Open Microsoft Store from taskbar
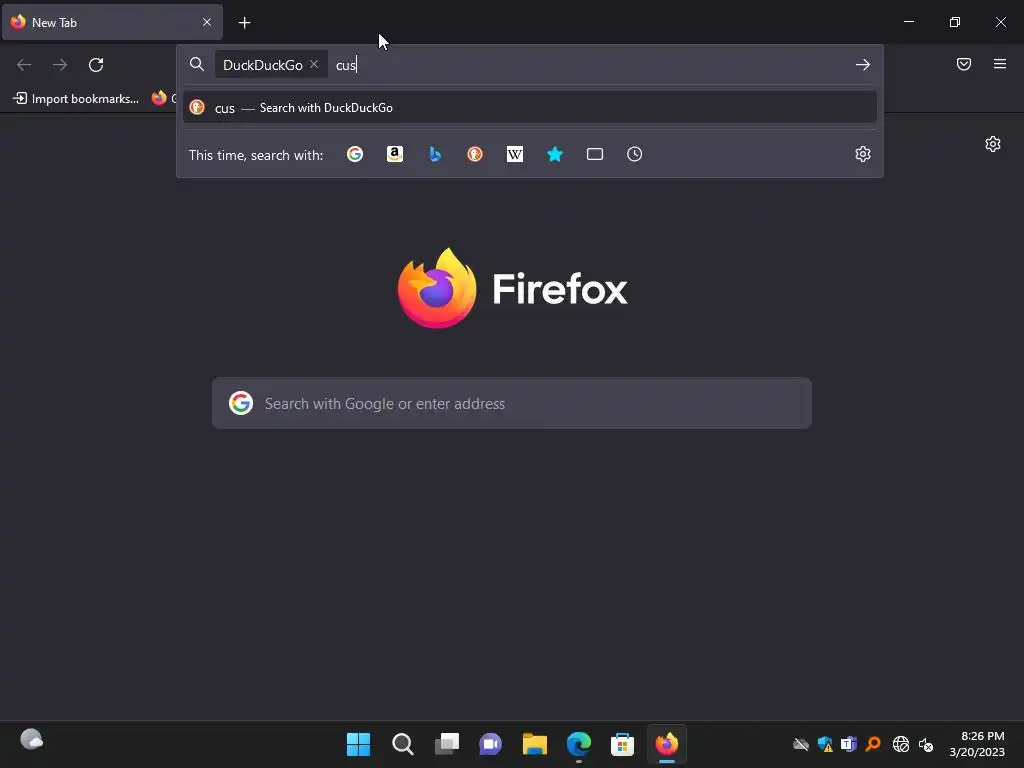The height and width of the screenshot is (768, 1024). tap(622, 744)
